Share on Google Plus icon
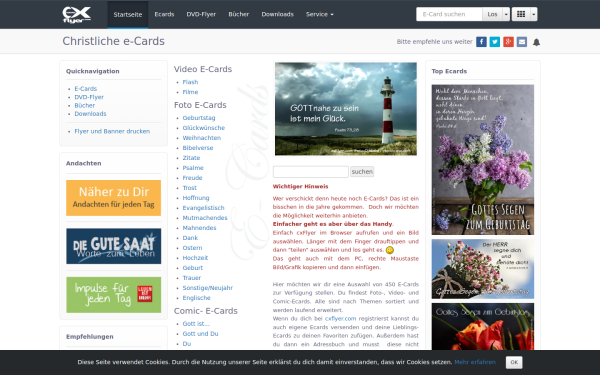 (x=508, y=42)
